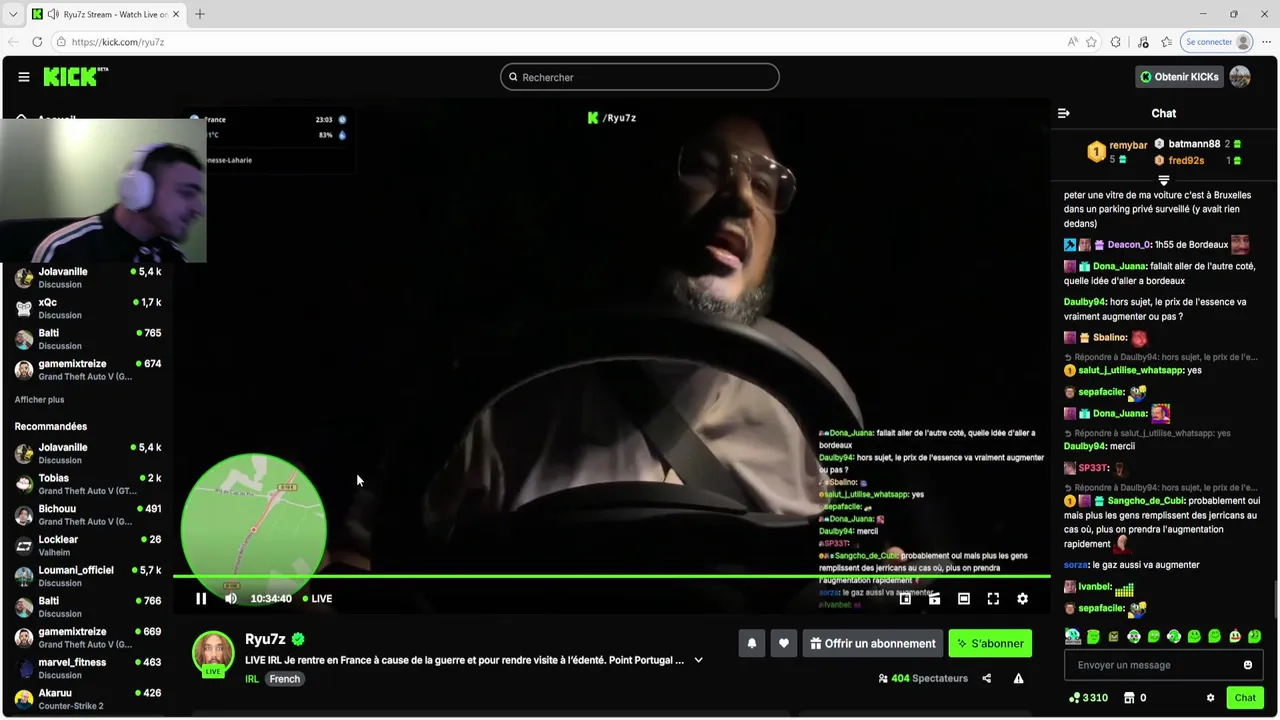Collapse the chat panel arrow icon
Screen dimensions: 1280x720
pos(1064,114)
